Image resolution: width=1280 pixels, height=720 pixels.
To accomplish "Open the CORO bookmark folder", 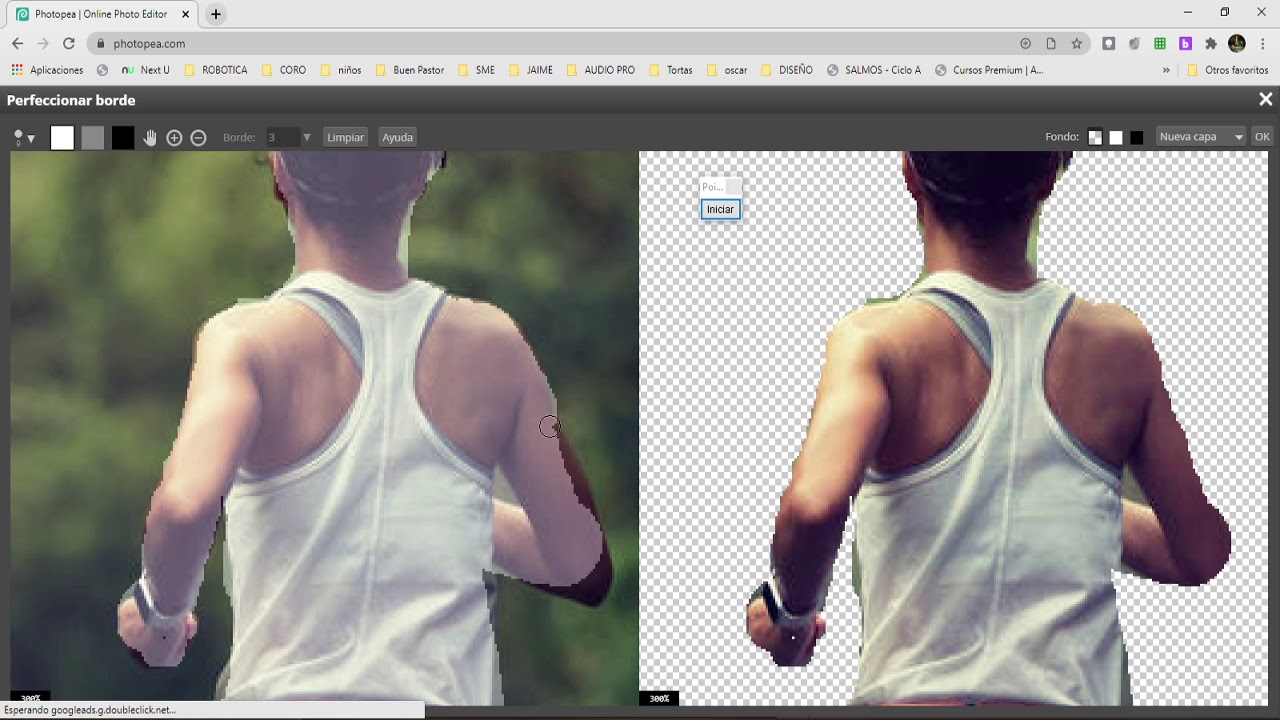I will tap(283, 70).
